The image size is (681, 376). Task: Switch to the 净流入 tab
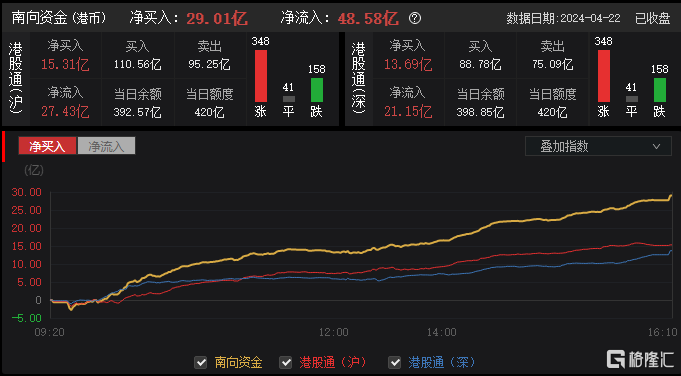[106, 146]
